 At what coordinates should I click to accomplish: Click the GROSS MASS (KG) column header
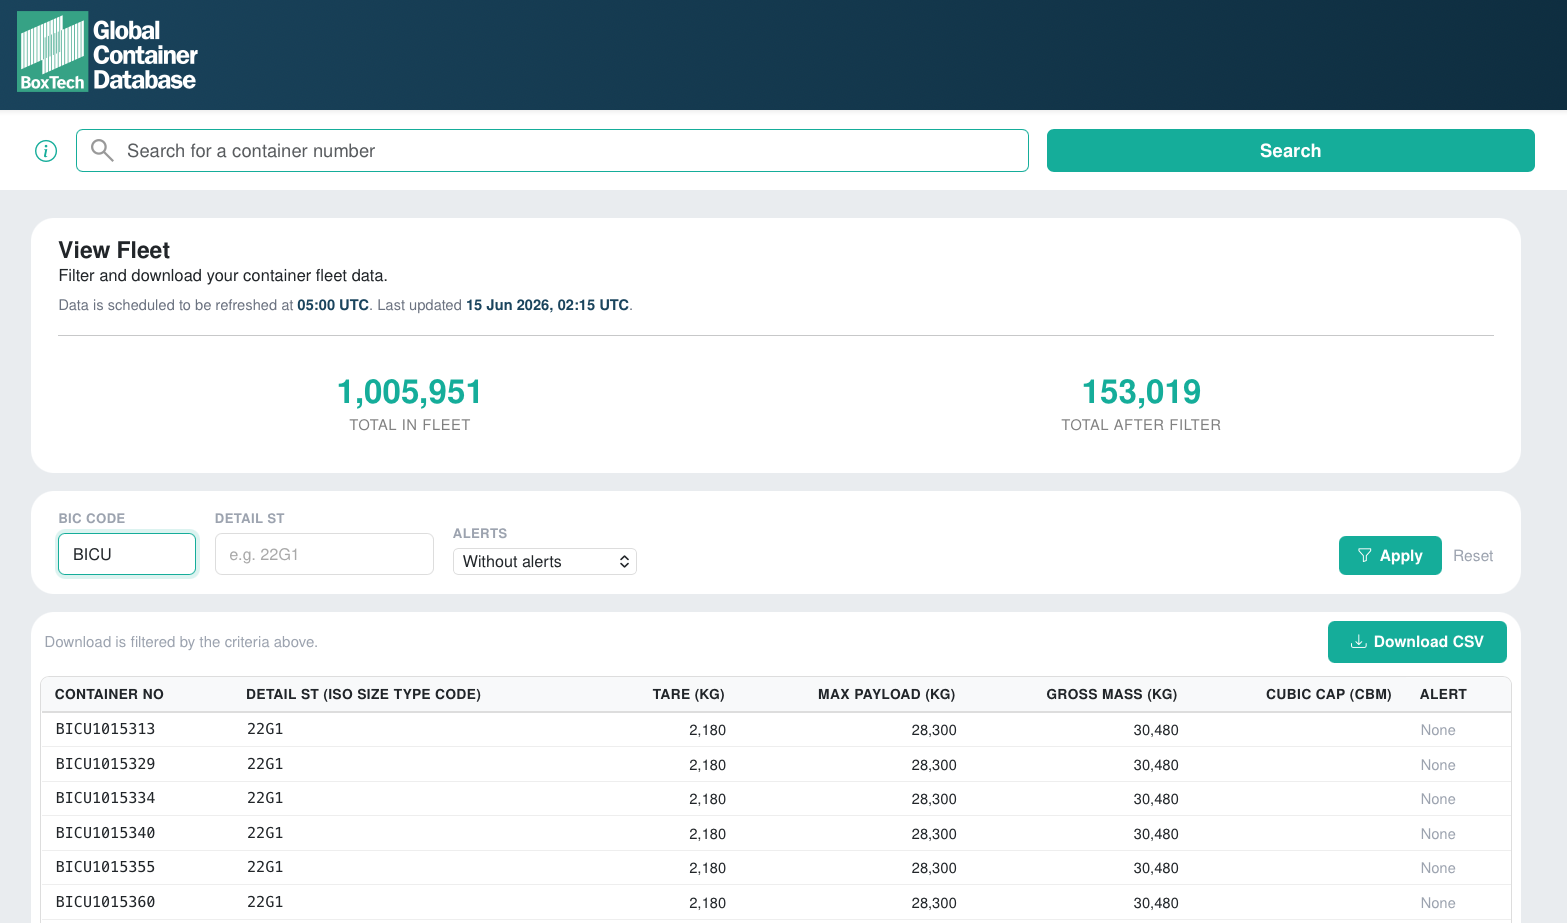click(x=1111, y=694)
